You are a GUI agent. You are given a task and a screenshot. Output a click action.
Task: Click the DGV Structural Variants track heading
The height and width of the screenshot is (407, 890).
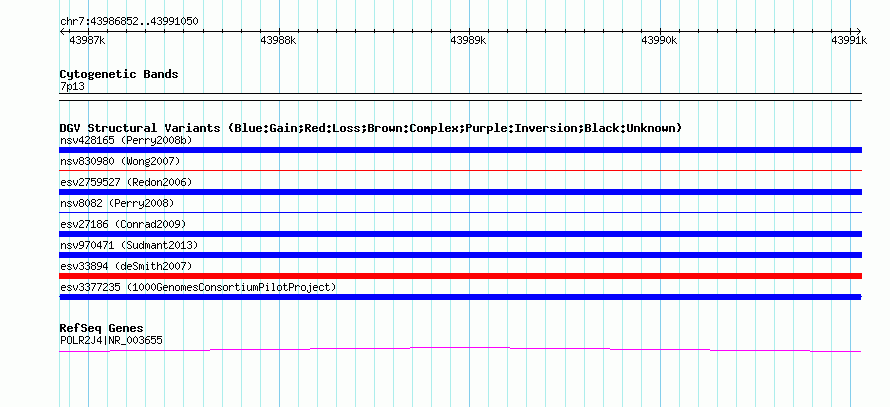[x=371, y=128]
